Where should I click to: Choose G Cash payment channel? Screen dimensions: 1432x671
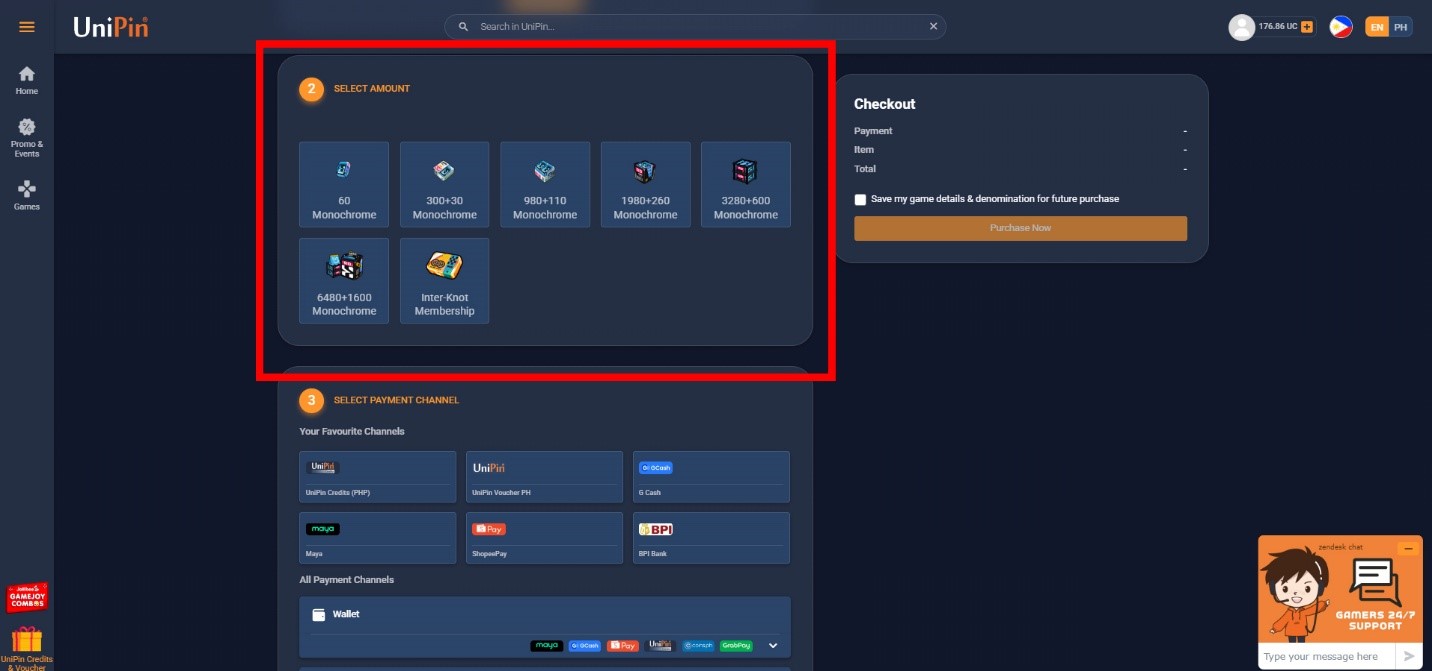point(711,476)
